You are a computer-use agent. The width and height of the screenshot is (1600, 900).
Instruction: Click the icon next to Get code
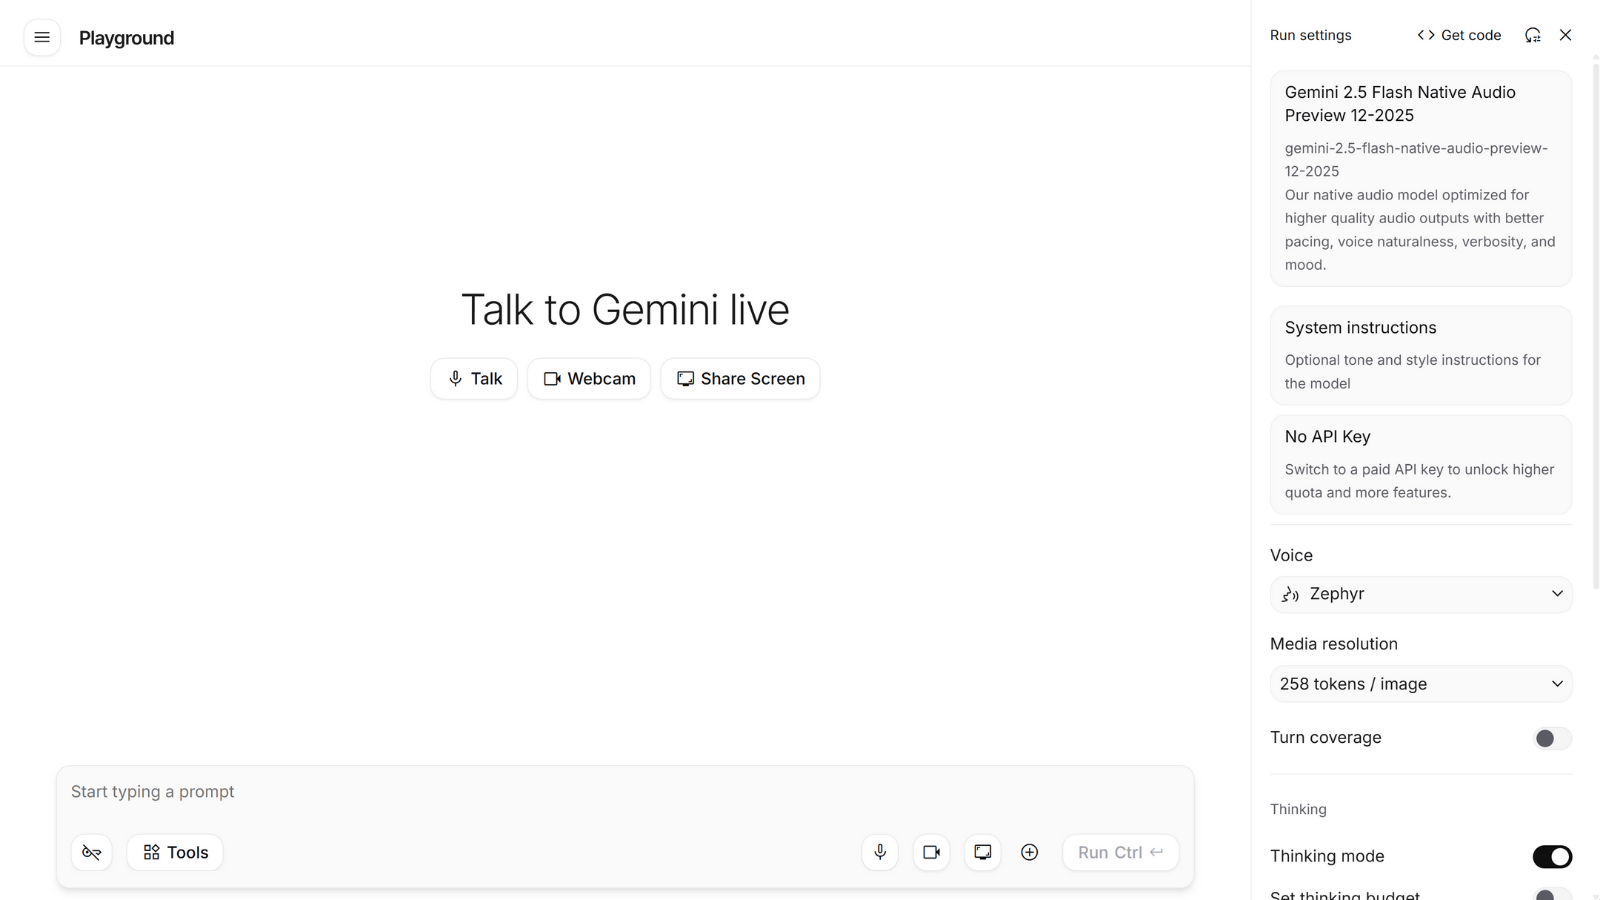(1532, 35)
